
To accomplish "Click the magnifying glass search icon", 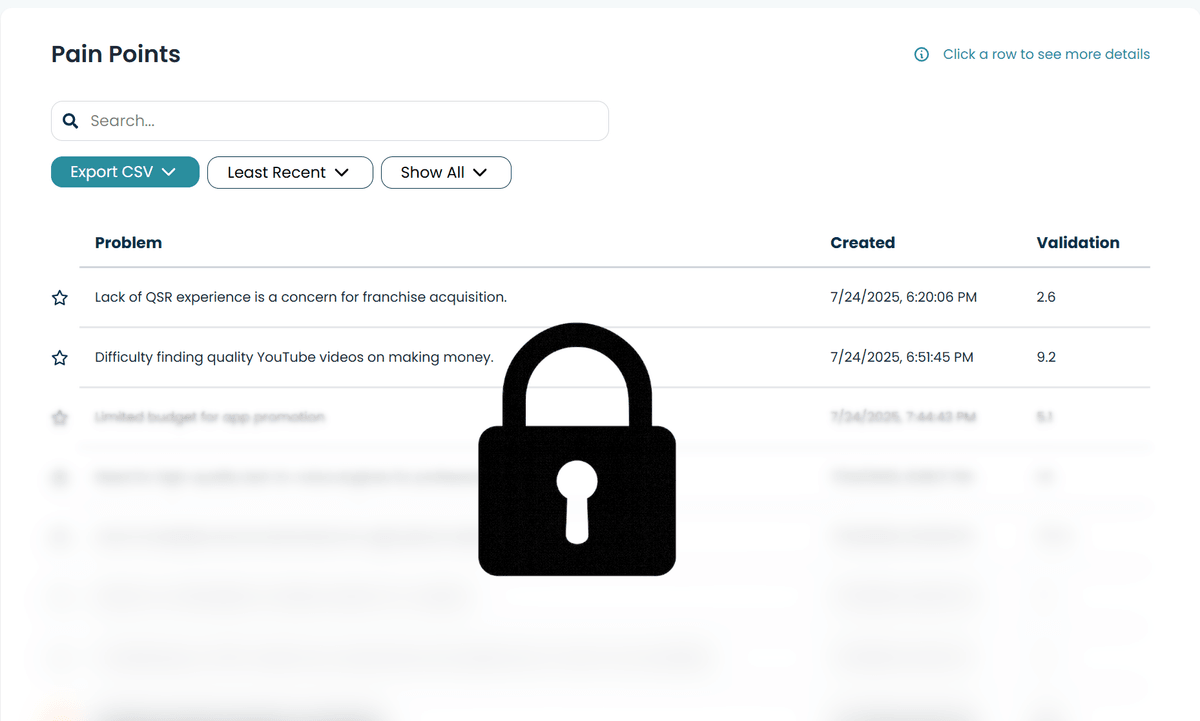I will pos(70,121).
